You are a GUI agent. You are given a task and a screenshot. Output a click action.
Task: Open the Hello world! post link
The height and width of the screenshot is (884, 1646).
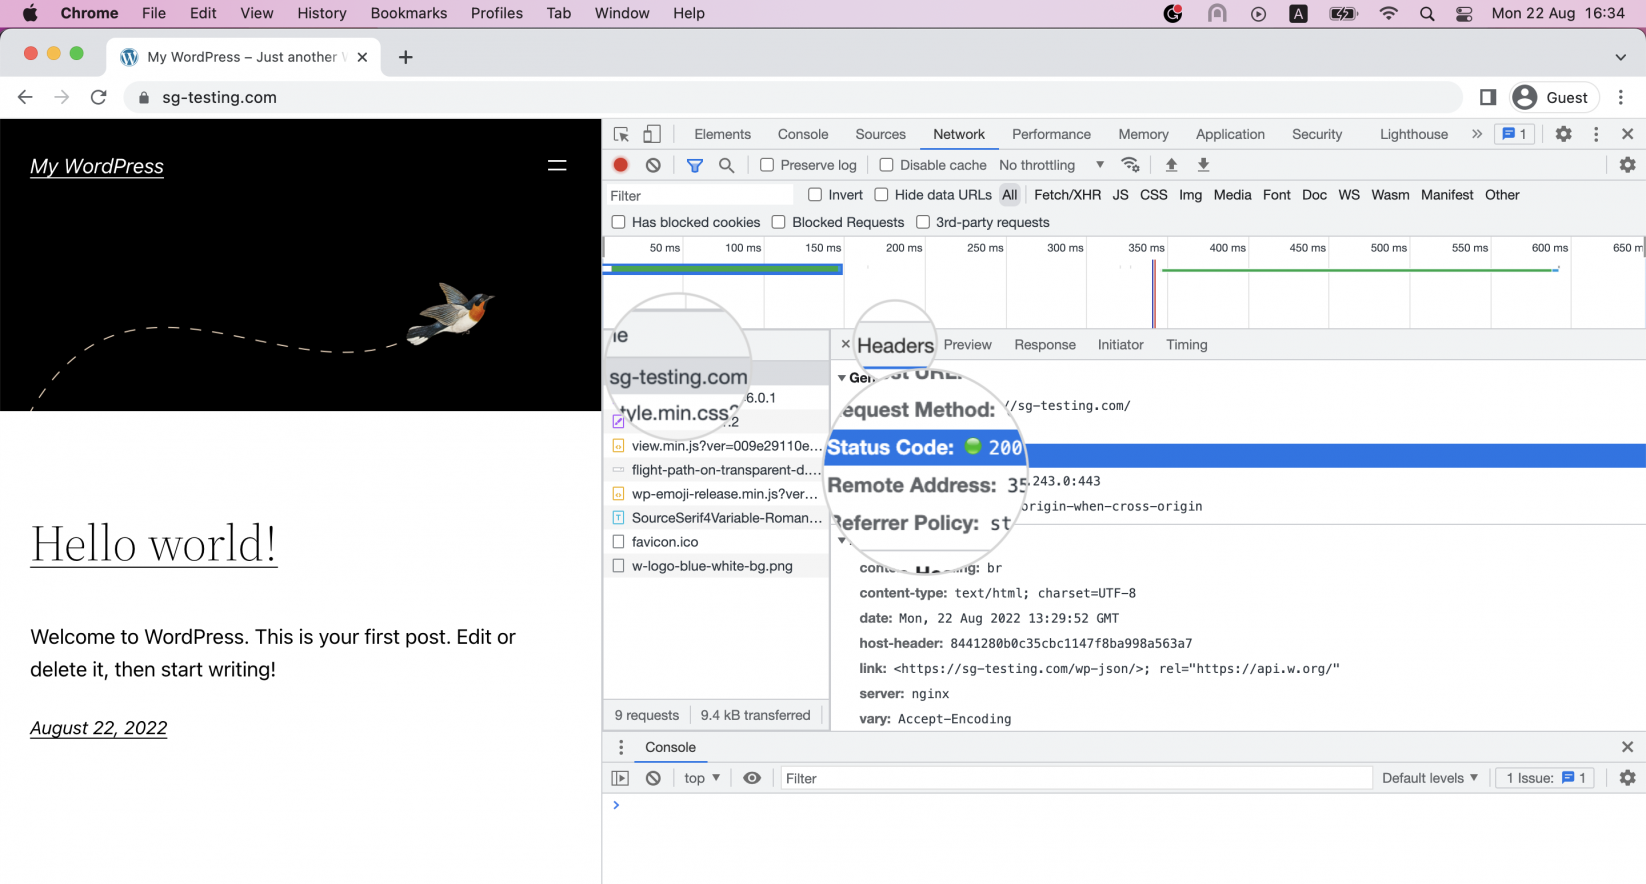[x=153, y=545]
